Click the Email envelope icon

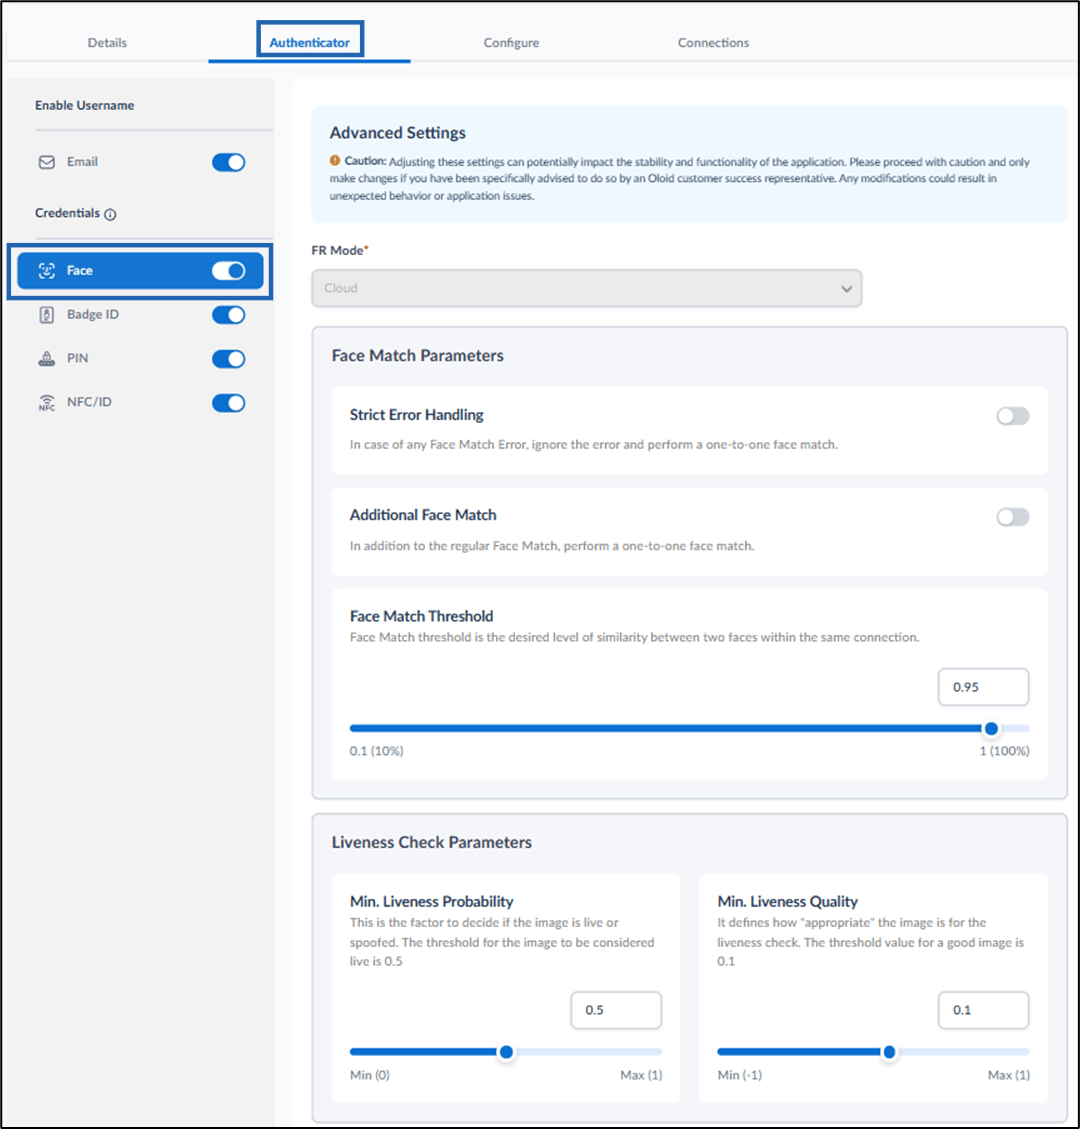click(47, 162)
